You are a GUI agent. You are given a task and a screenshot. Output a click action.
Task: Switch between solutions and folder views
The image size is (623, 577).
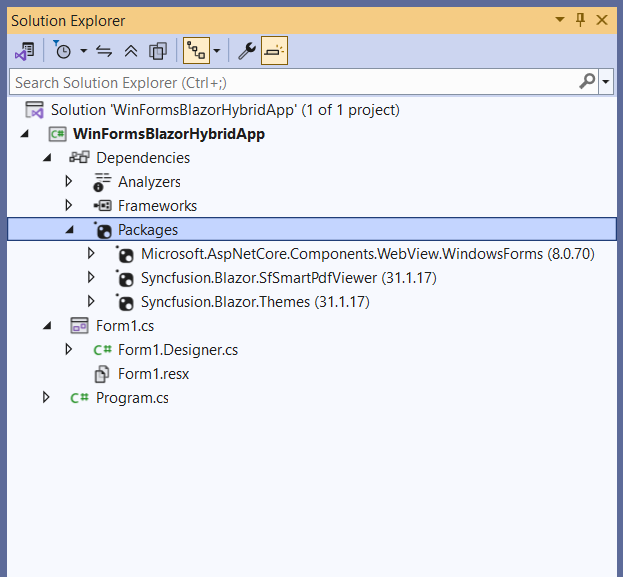(25, 51)
